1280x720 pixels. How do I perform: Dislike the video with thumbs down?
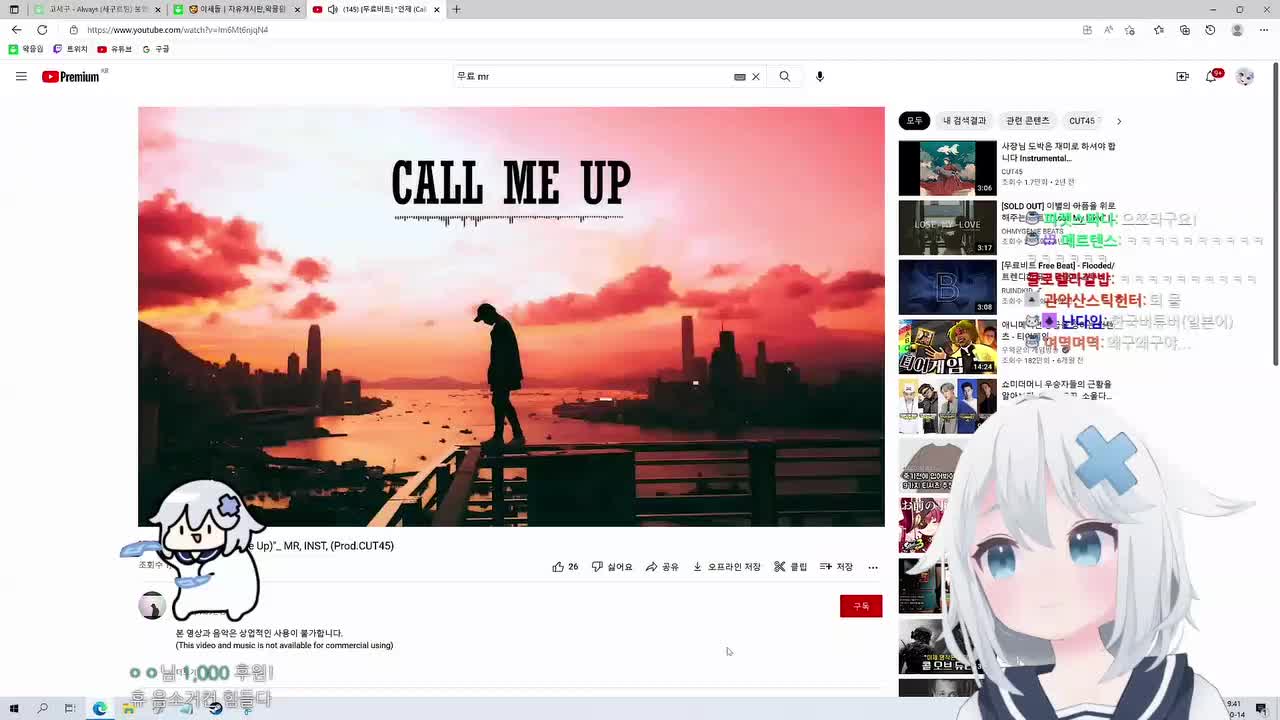tap(612, 567)
